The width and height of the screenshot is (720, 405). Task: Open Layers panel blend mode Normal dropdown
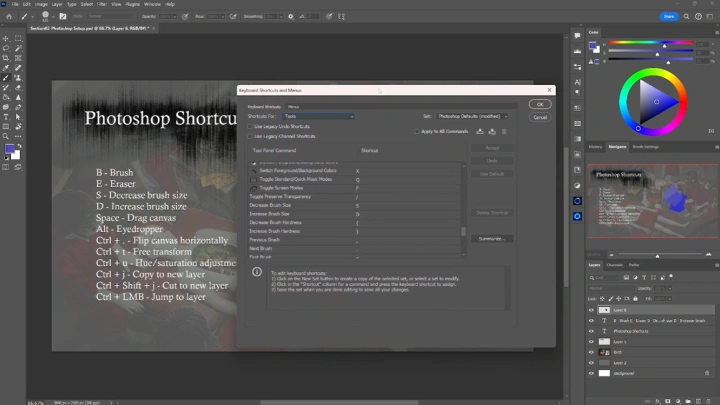tap(611, 288)
